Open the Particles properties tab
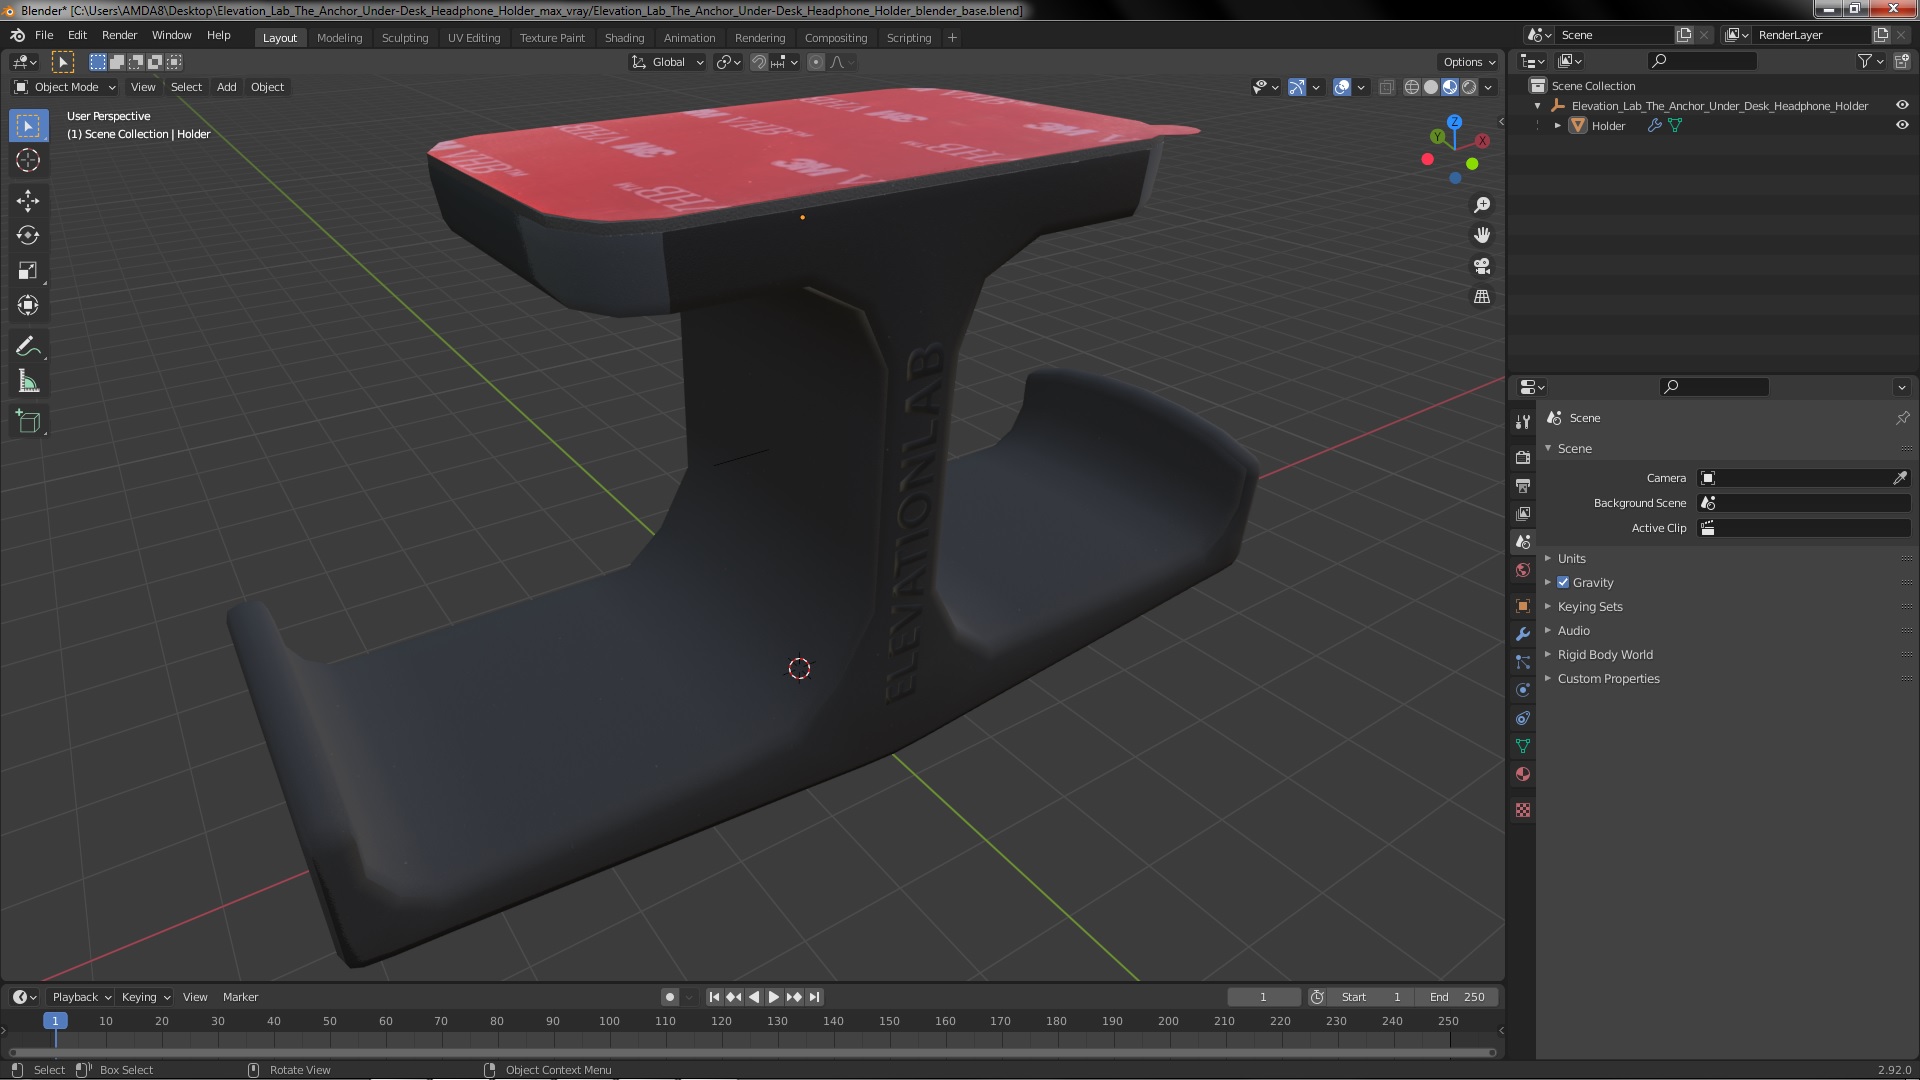Screen dimensions: 1920x1080 [x=1523, y=662]
